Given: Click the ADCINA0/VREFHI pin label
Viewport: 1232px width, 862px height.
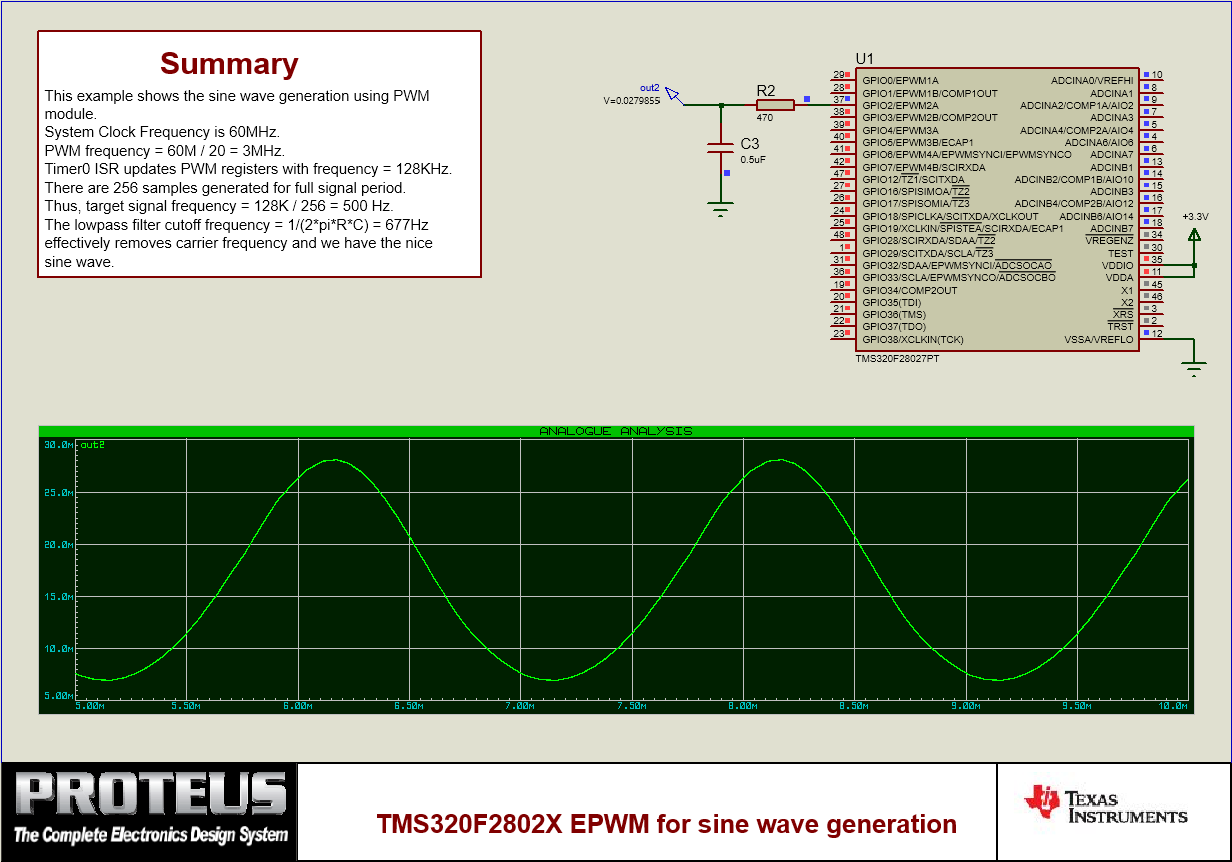Looking at the screenshot, I should pyautogui.click(x=1091, y=80).
